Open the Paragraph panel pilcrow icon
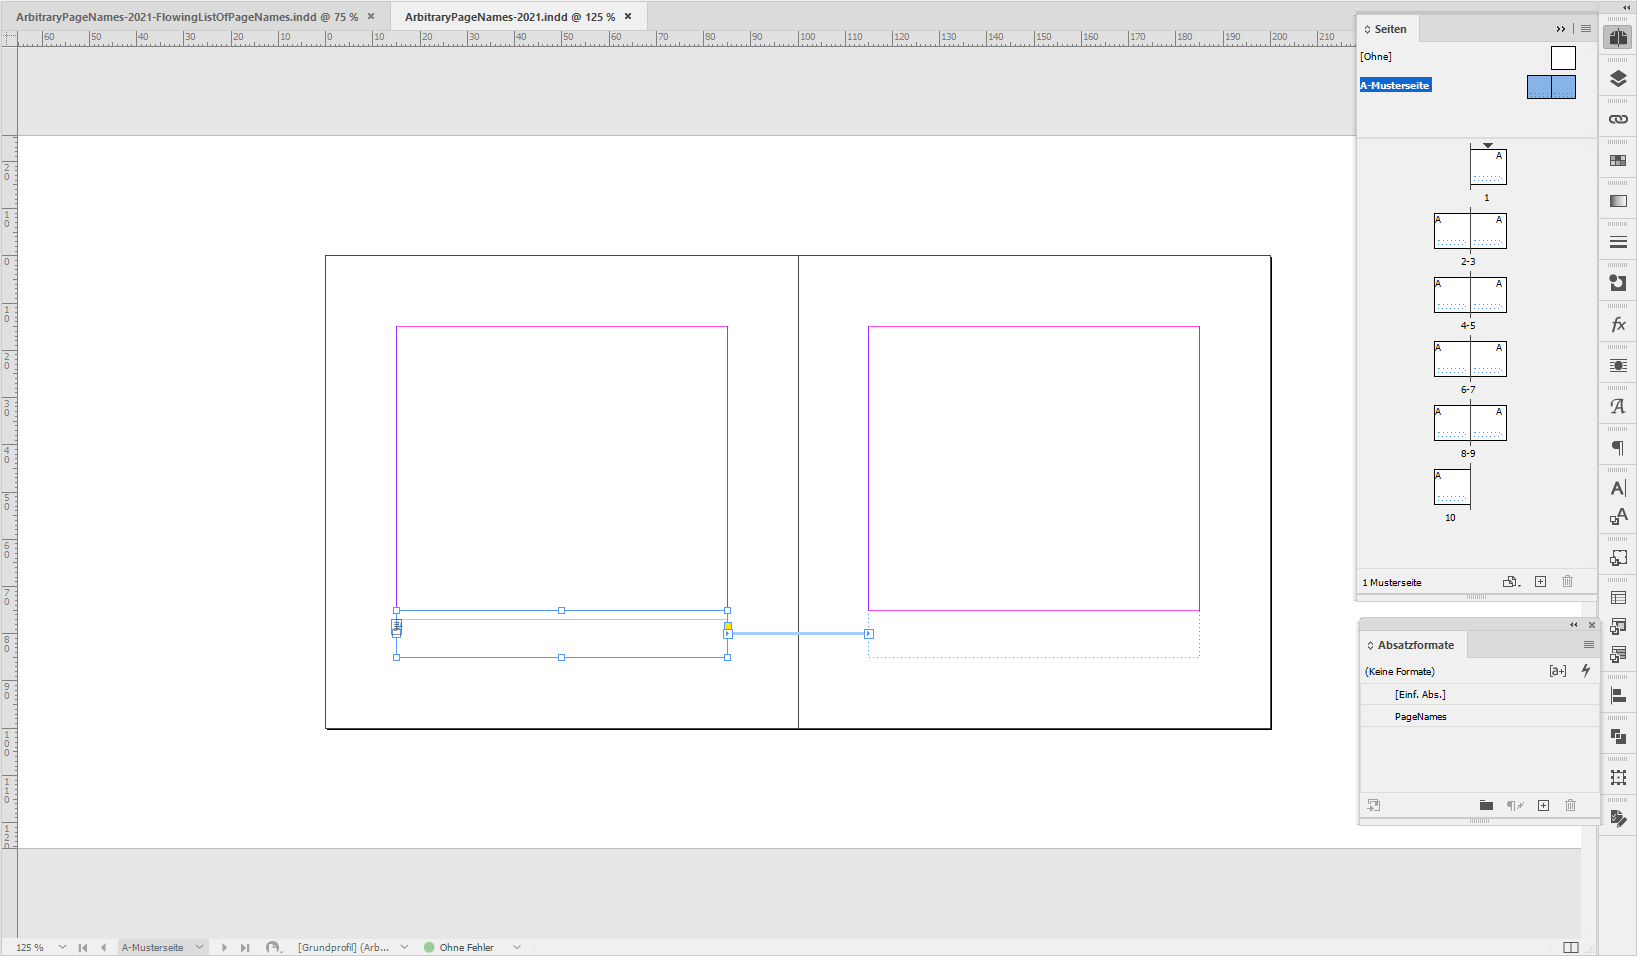This screenshot has width=1637, height=956. coord(1618,447)
